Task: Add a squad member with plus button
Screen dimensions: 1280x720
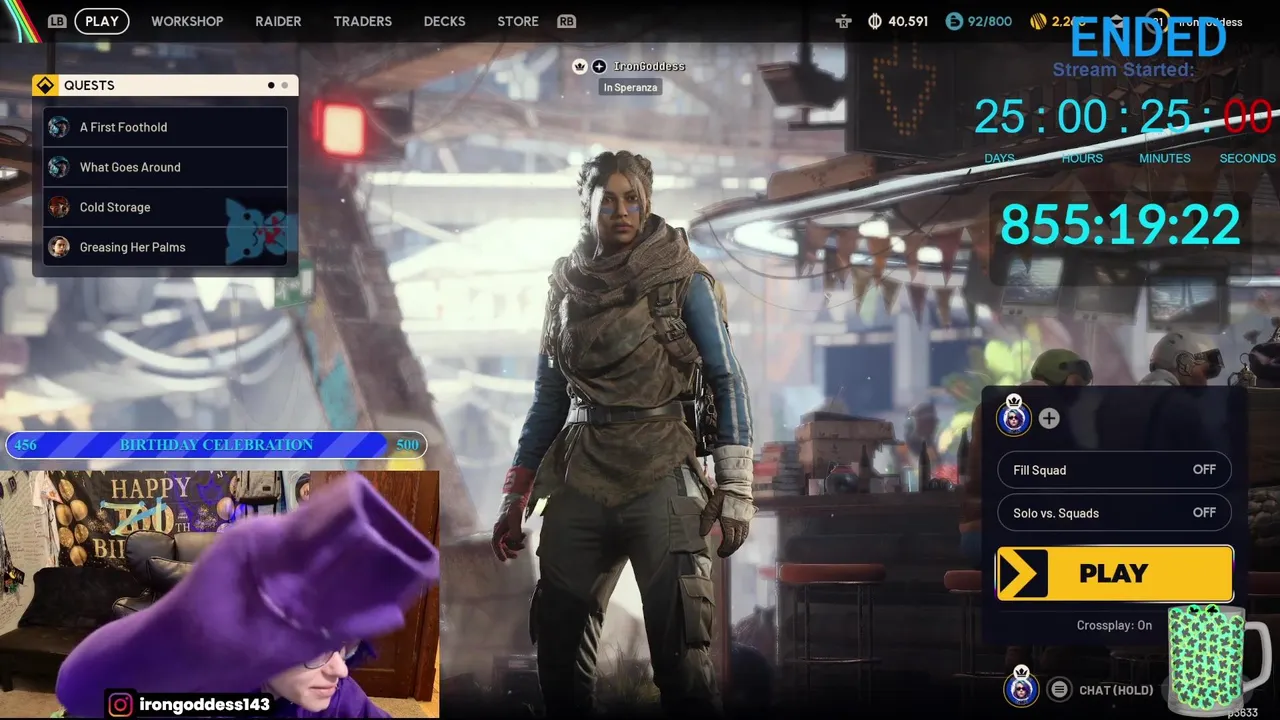Action: [x=1048, y=418]
